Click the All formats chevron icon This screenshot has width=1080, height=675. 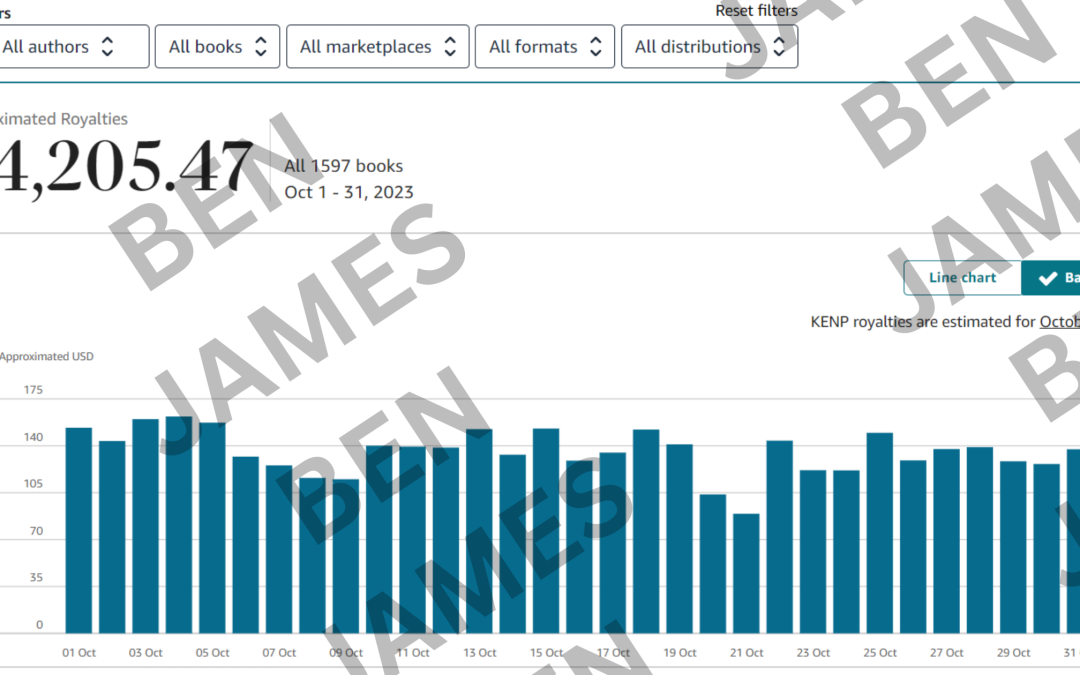click(597, 45)
